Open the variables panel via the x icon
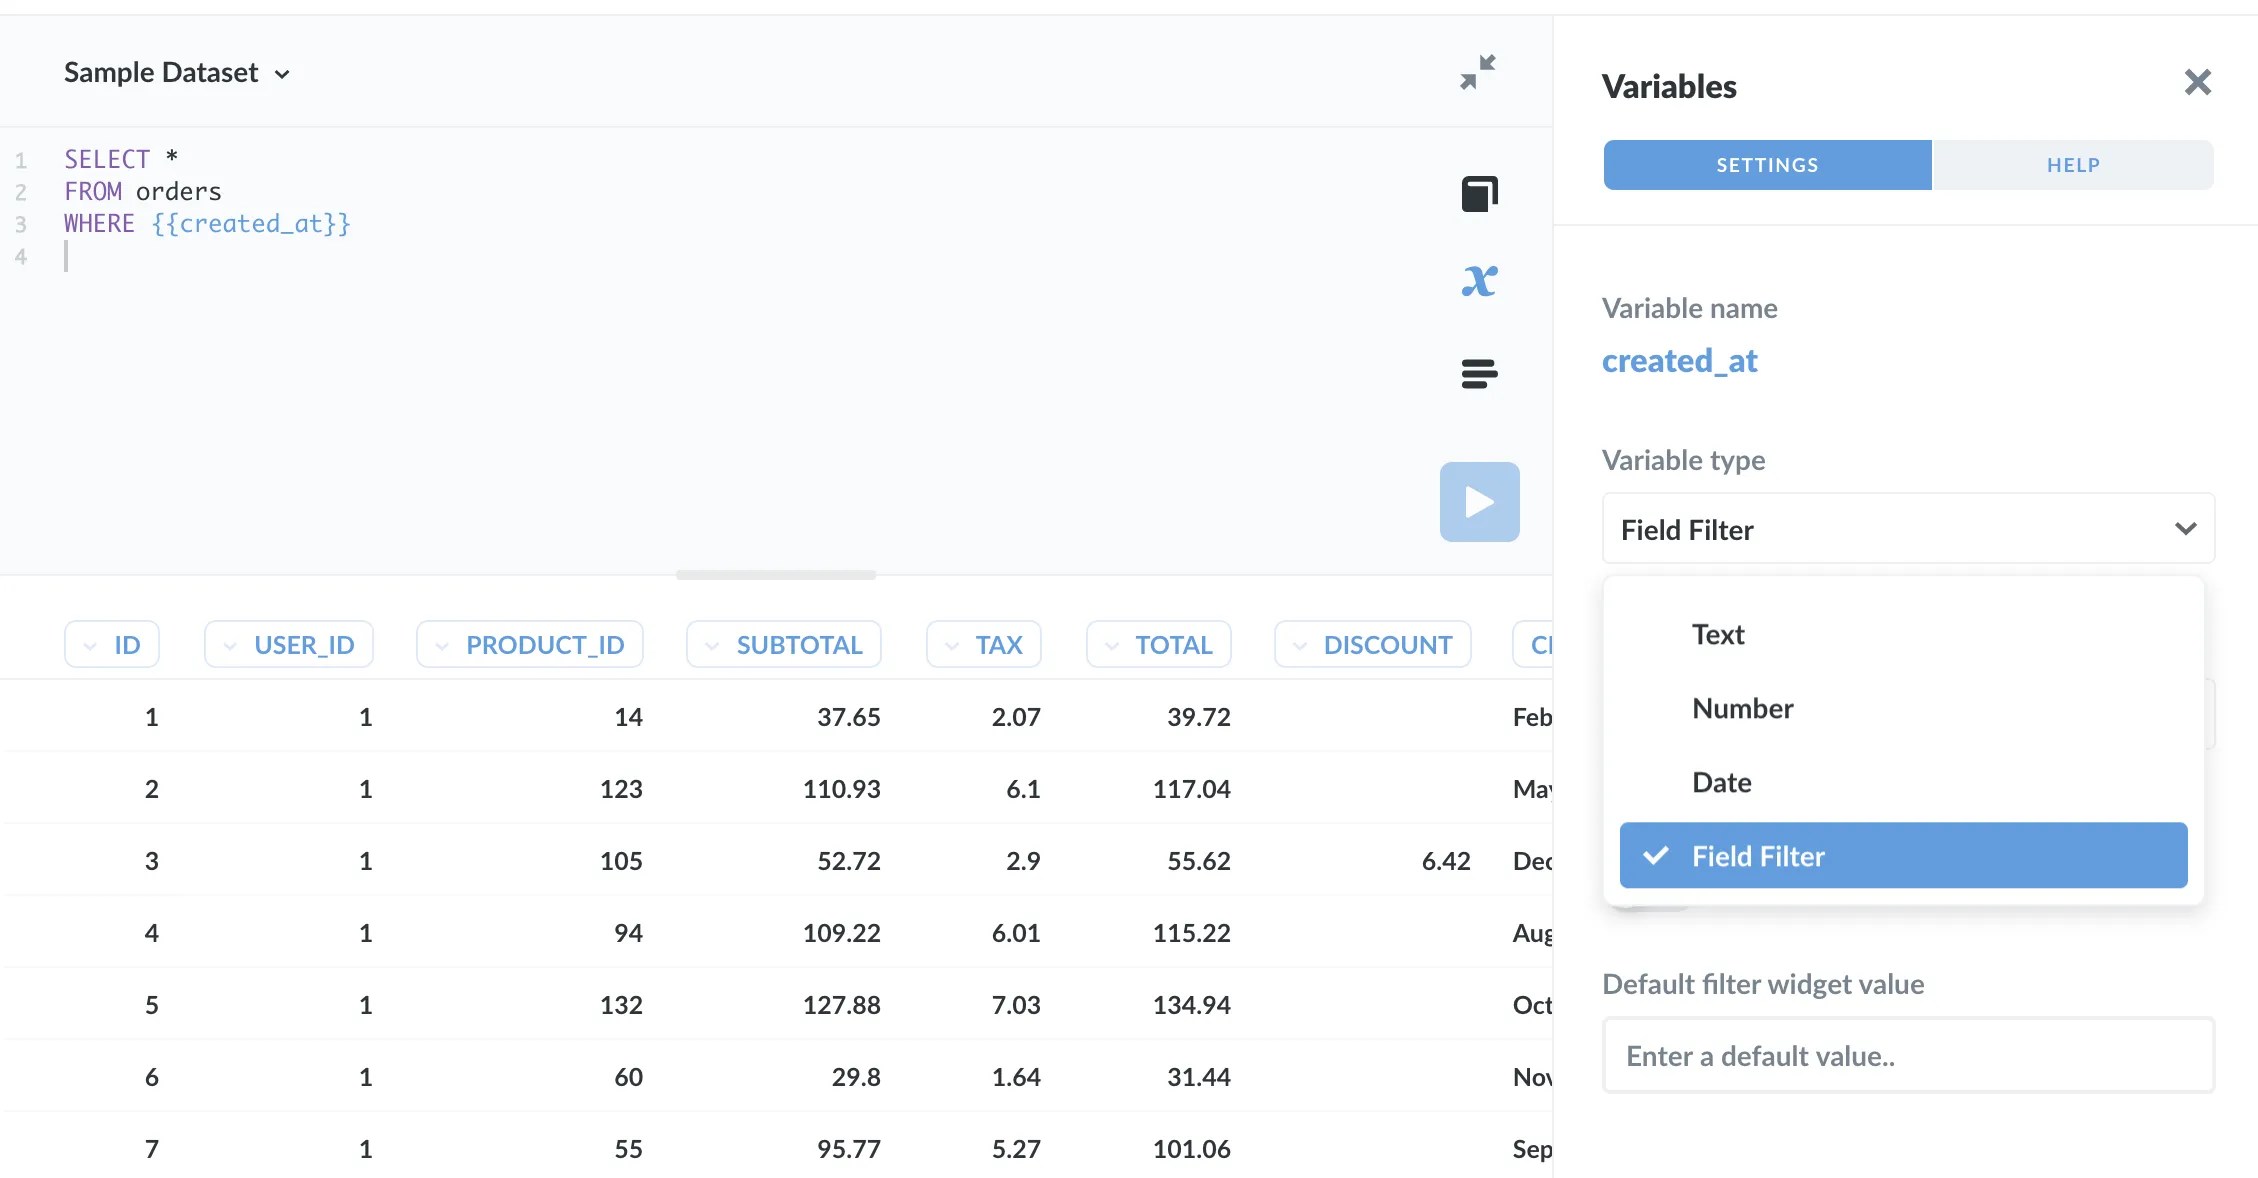2258x1178 pixels. coord(1479,281)
